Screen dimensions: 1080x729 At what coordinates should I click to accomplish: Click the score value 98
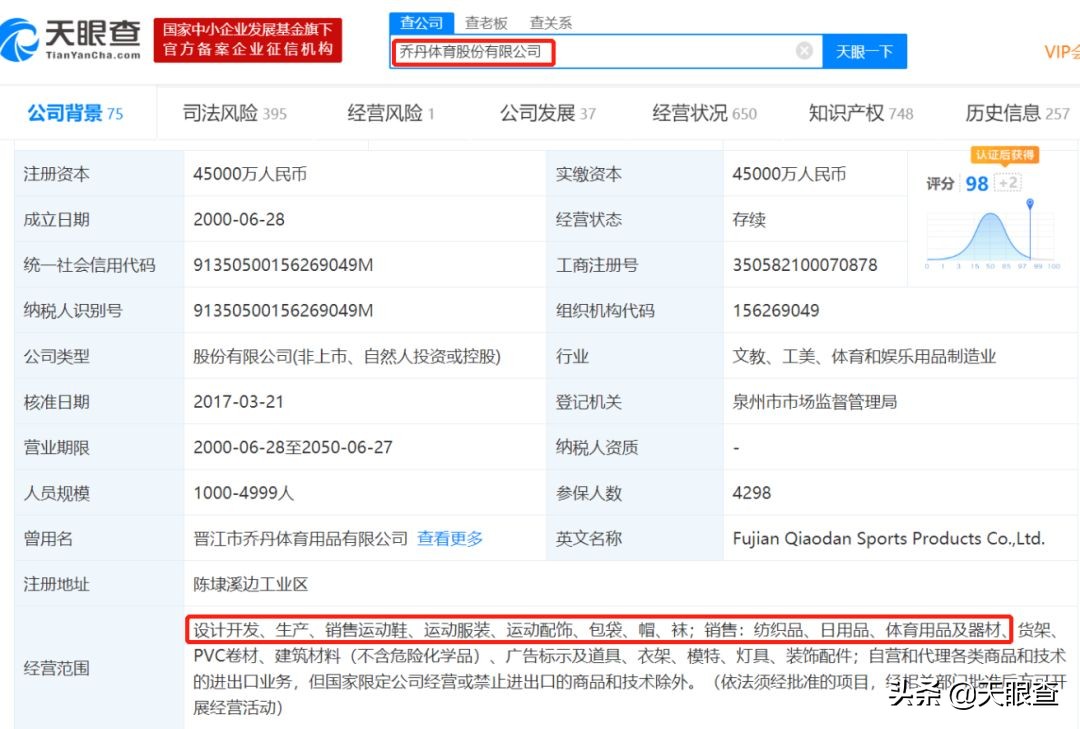tap(977, 183)
